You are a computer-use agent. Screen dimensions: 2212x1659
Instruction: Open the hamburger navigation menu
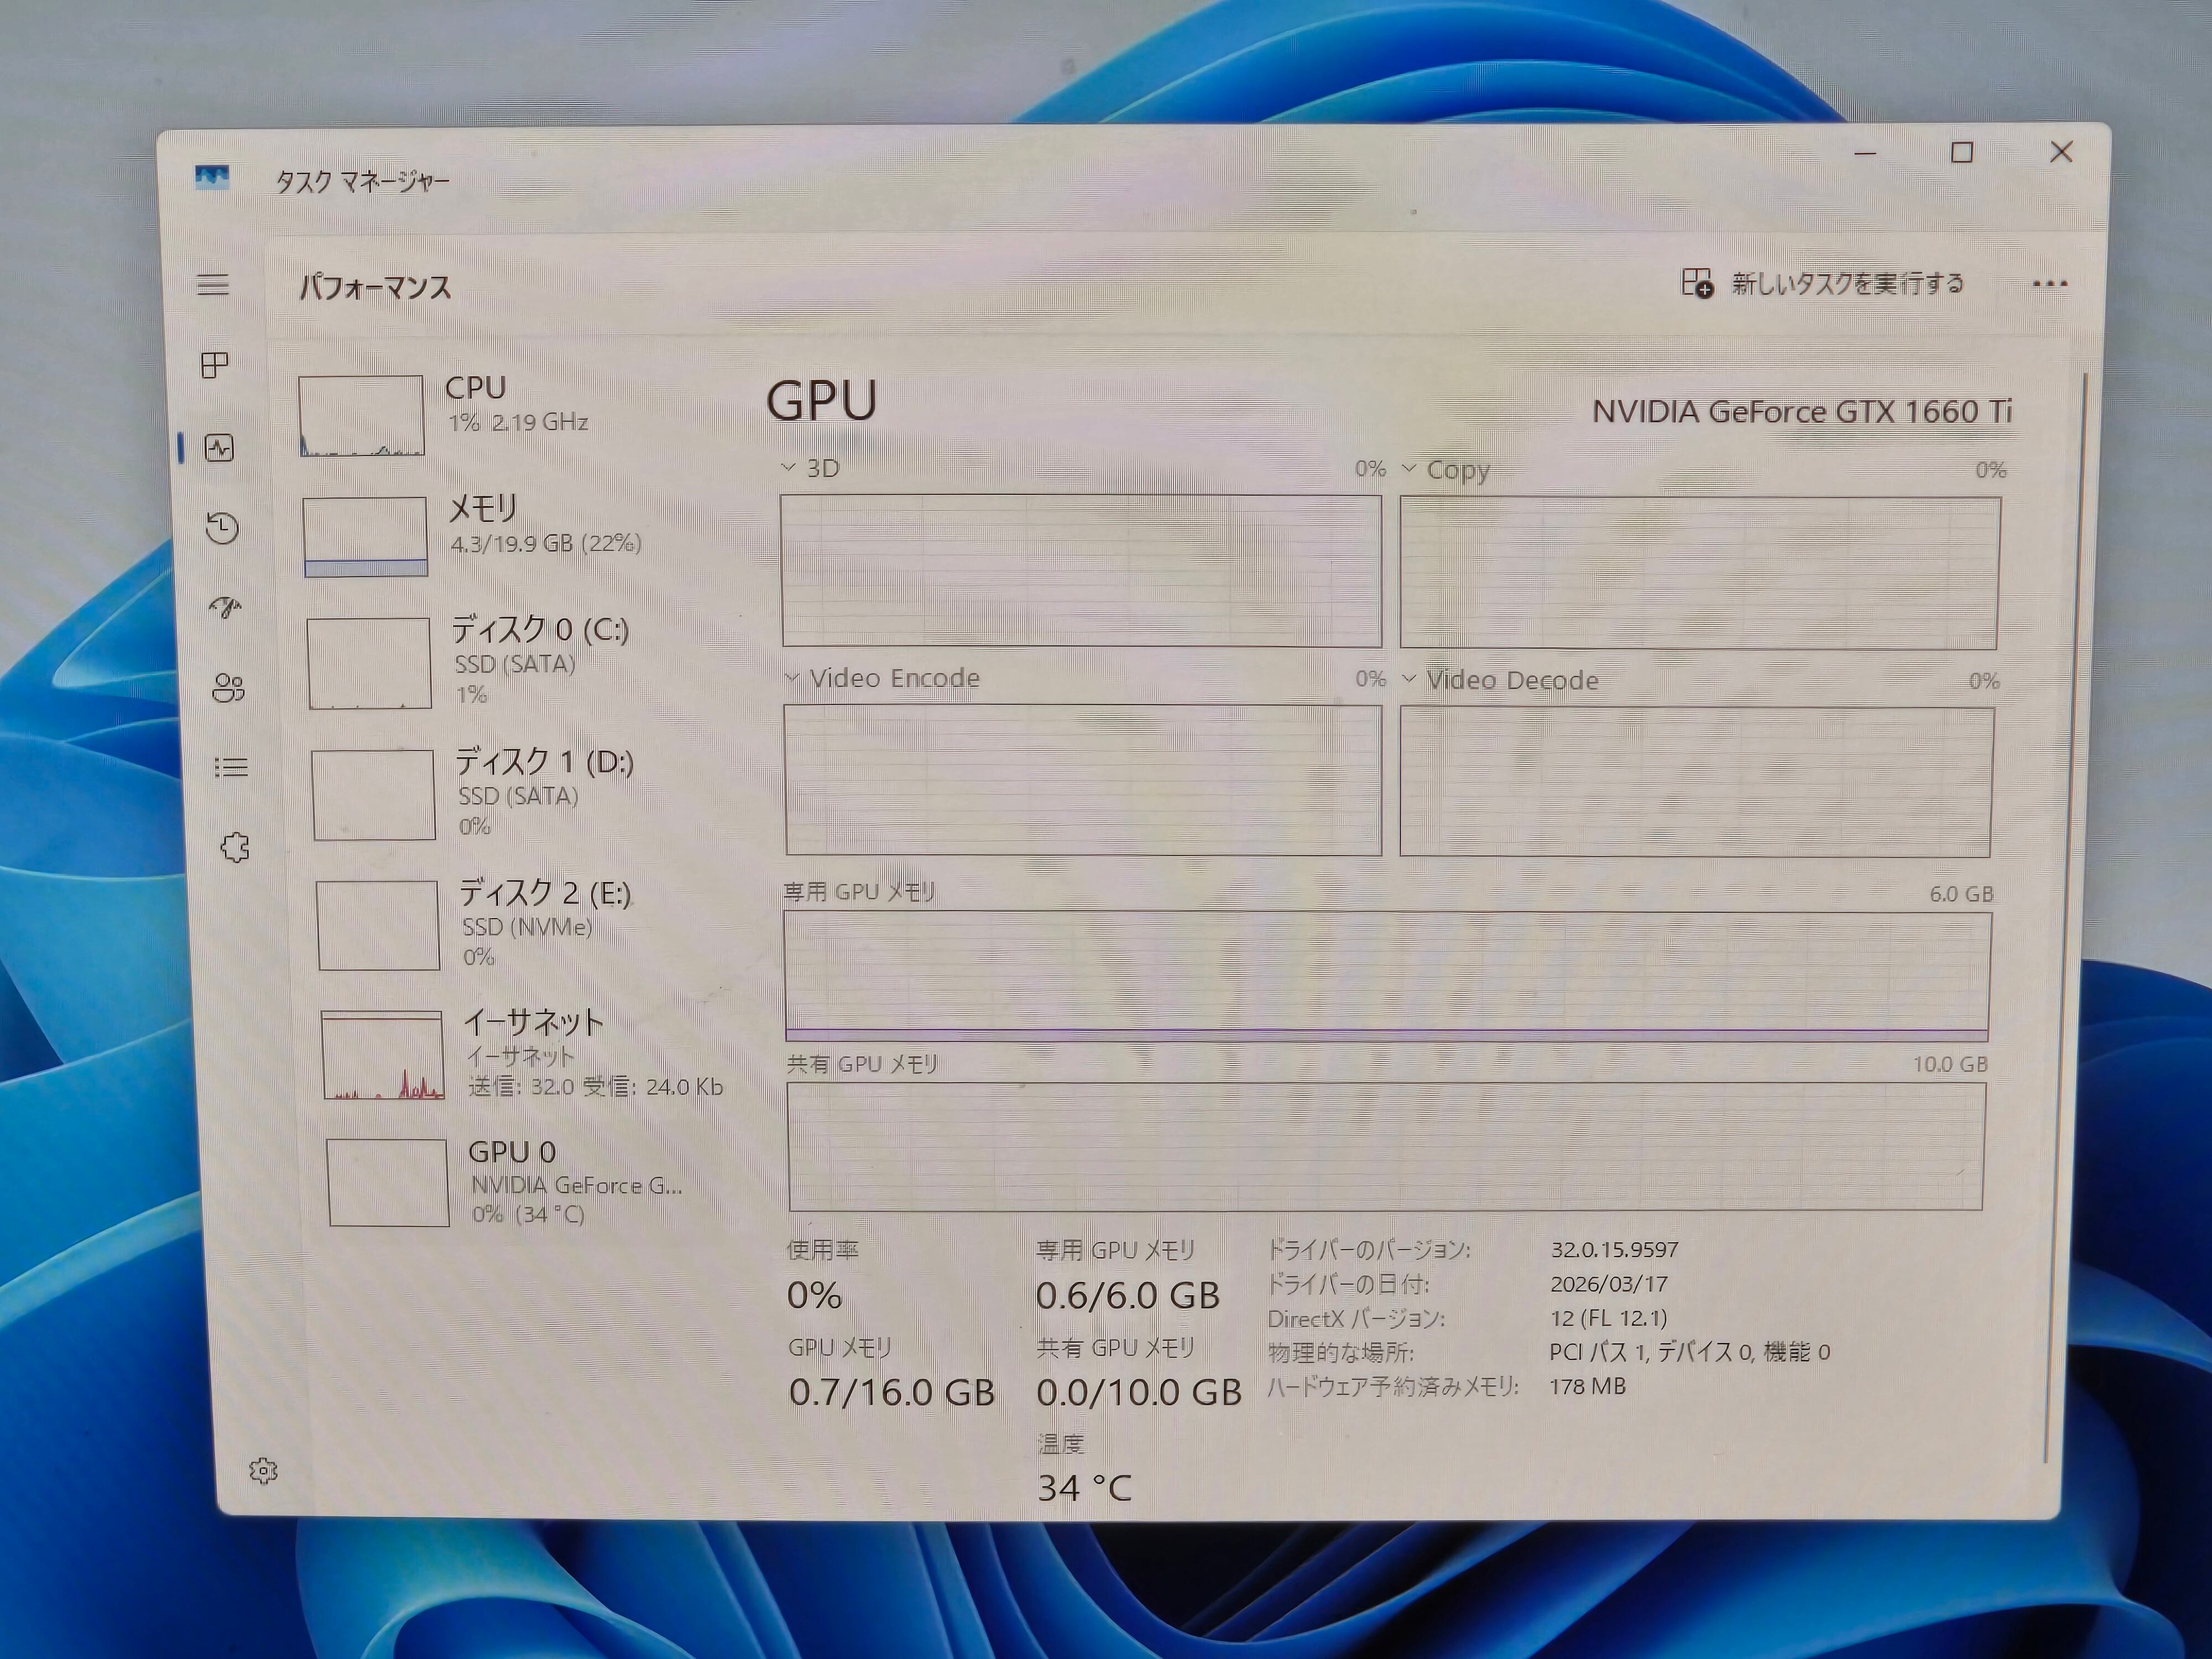pyautogui.click(x=212, y=285)
